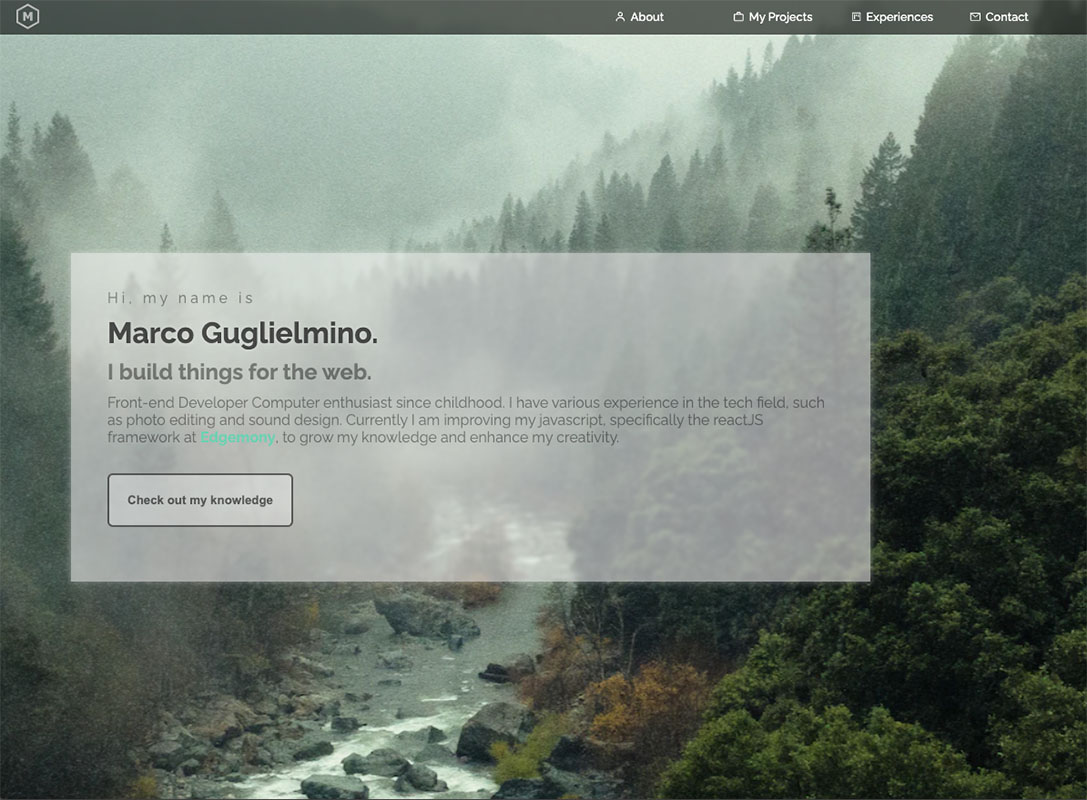Screen dimensions: 1087x800
Task: Click the envelope icon beside Contact
Action: (x=975, y=17)
